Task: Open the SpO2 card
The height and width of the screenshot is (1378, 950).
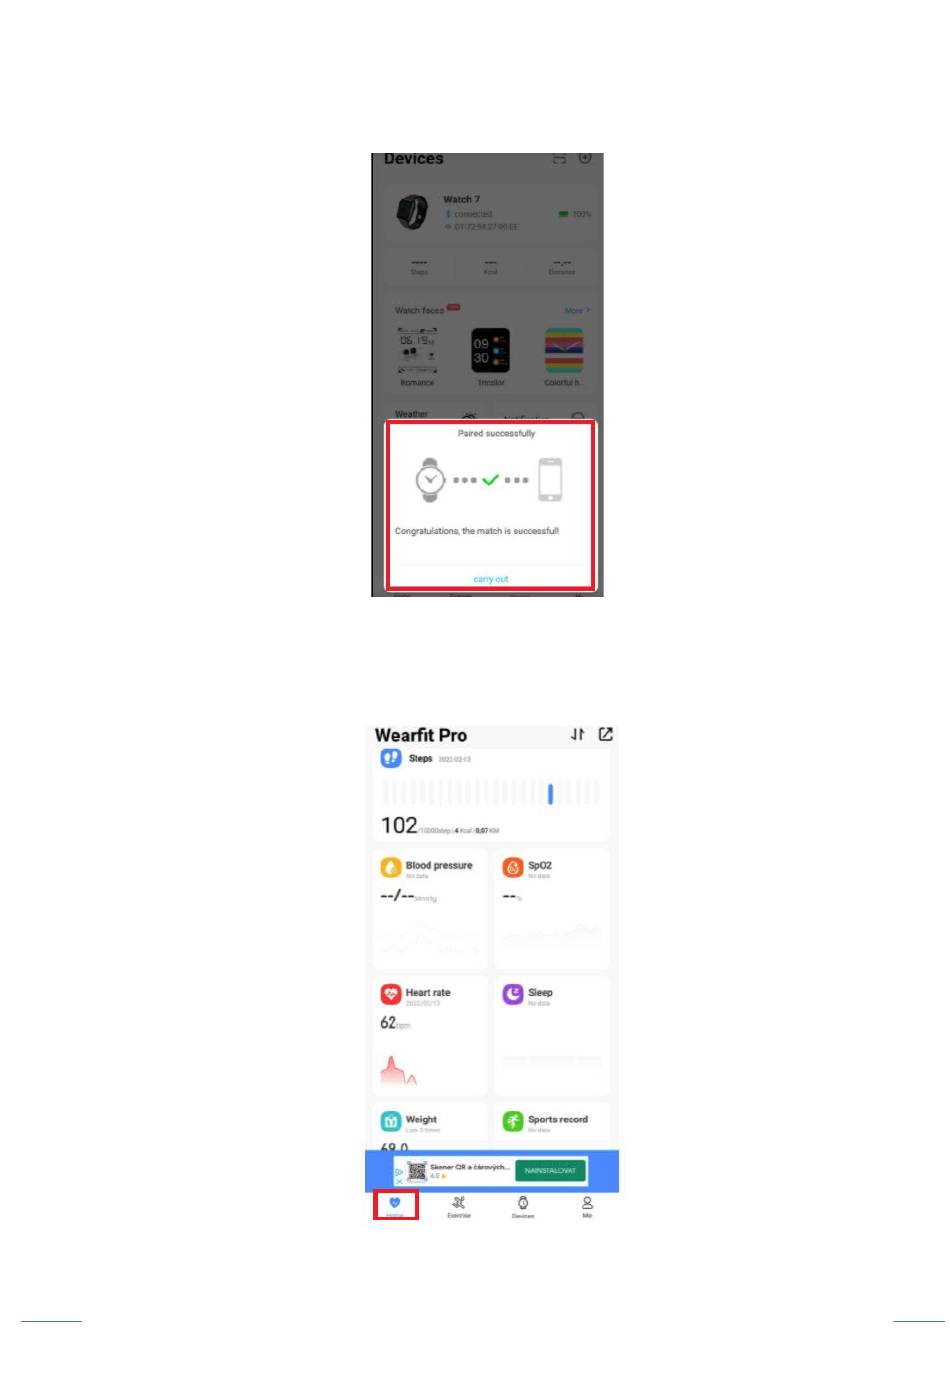Action: pos(552,909)
